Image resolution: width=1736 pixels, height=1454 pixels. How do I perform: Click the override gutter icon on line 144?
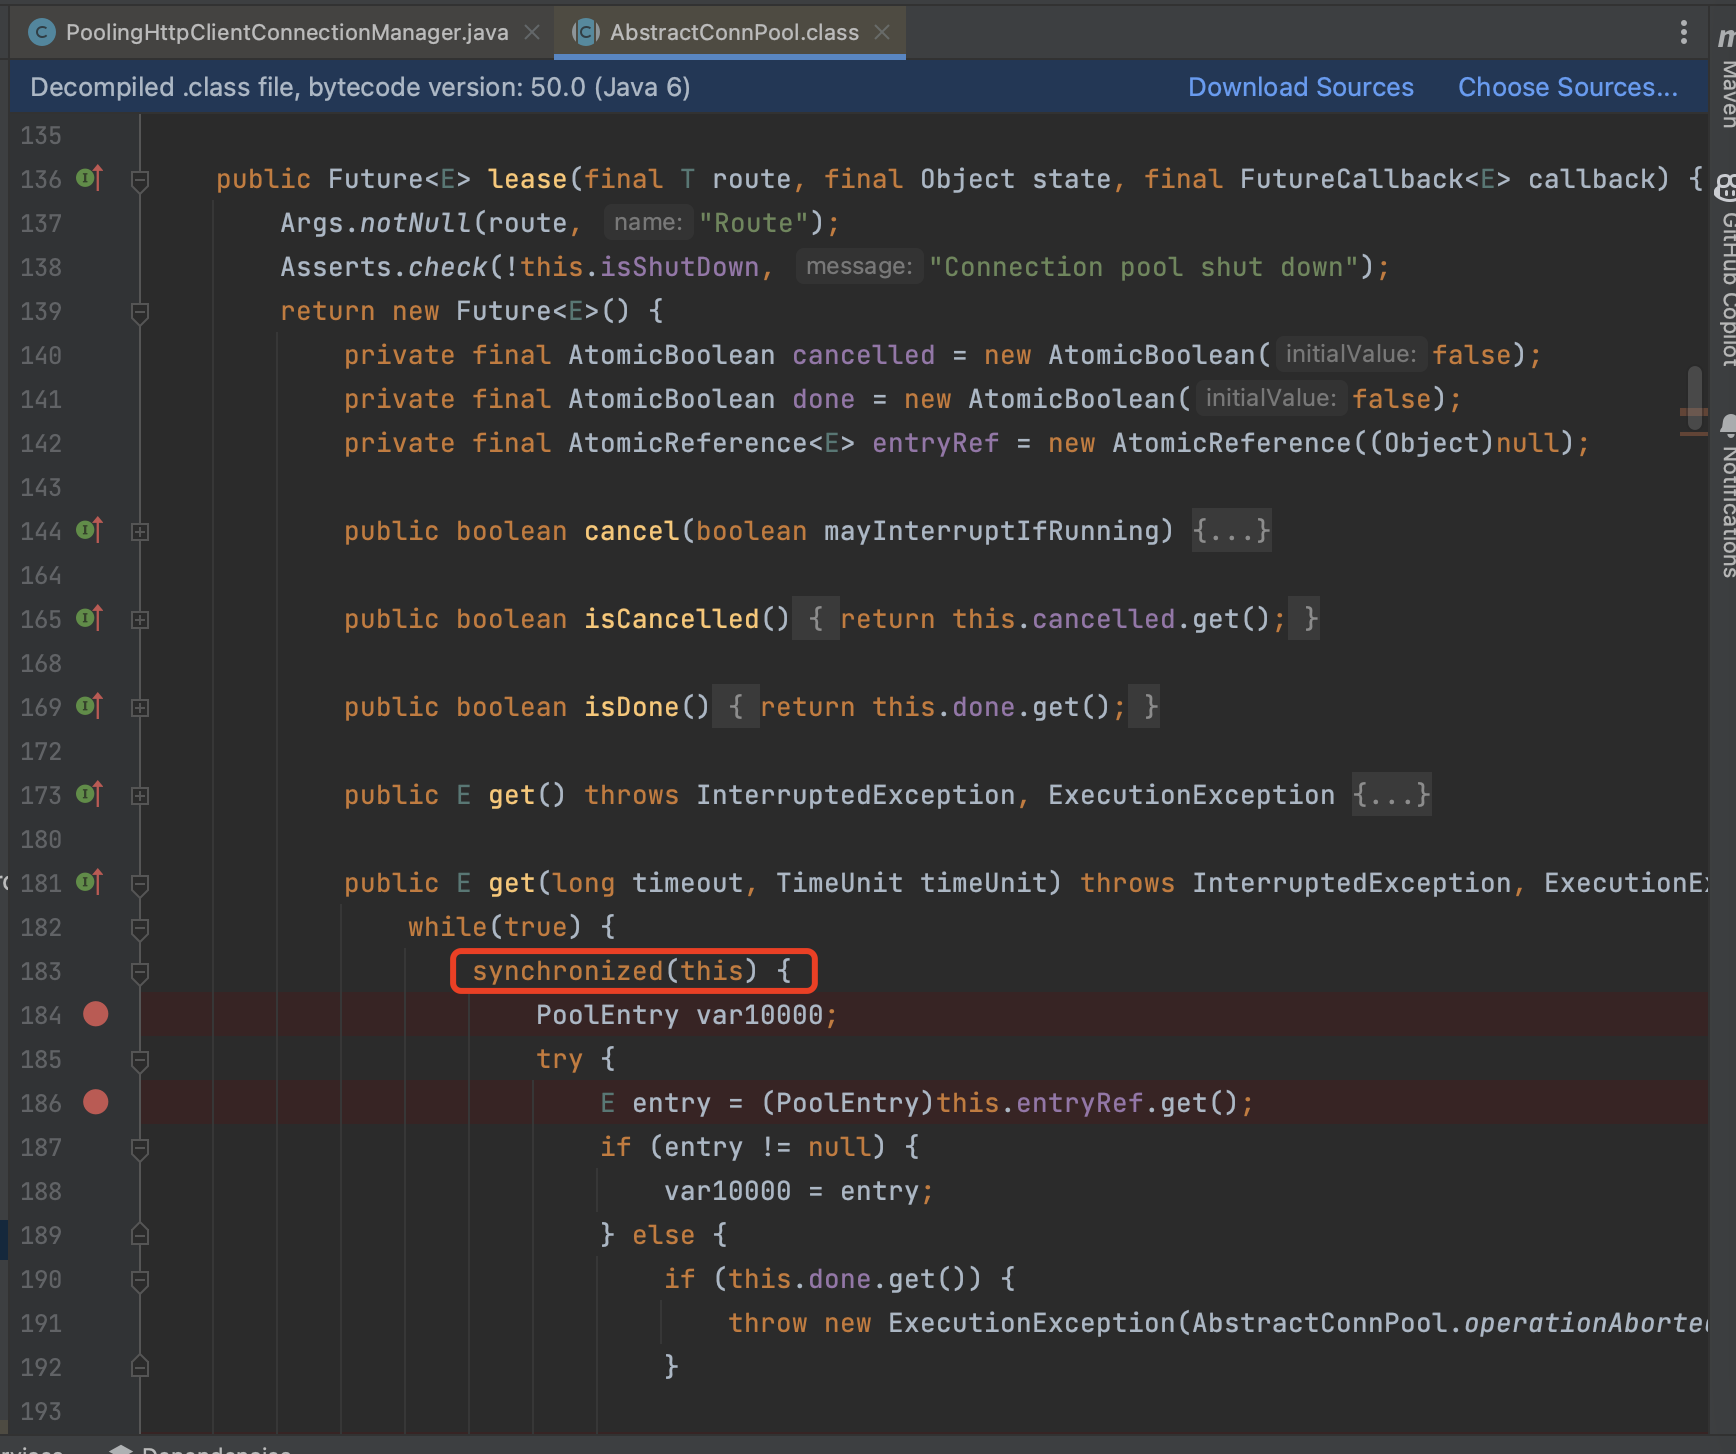[90, 530]
